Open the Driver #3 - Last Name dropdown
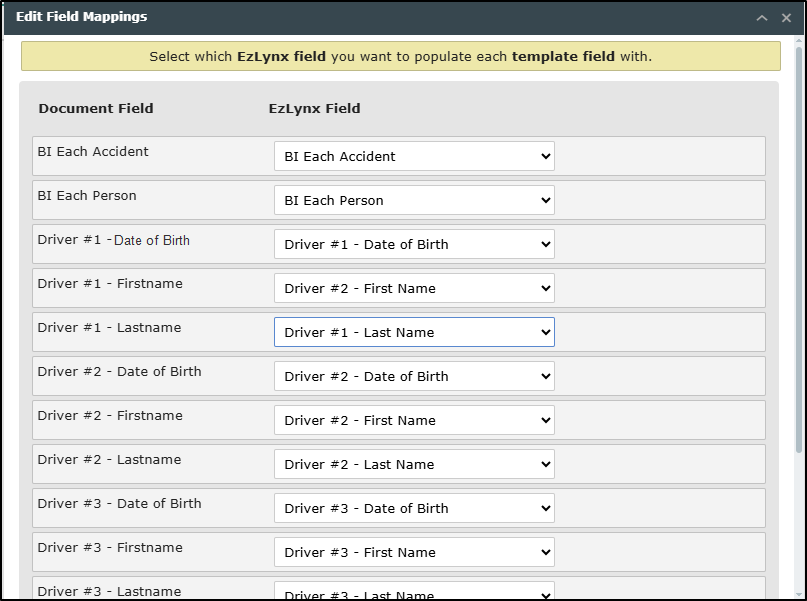The image size is (807, 601). click(414, 591)
